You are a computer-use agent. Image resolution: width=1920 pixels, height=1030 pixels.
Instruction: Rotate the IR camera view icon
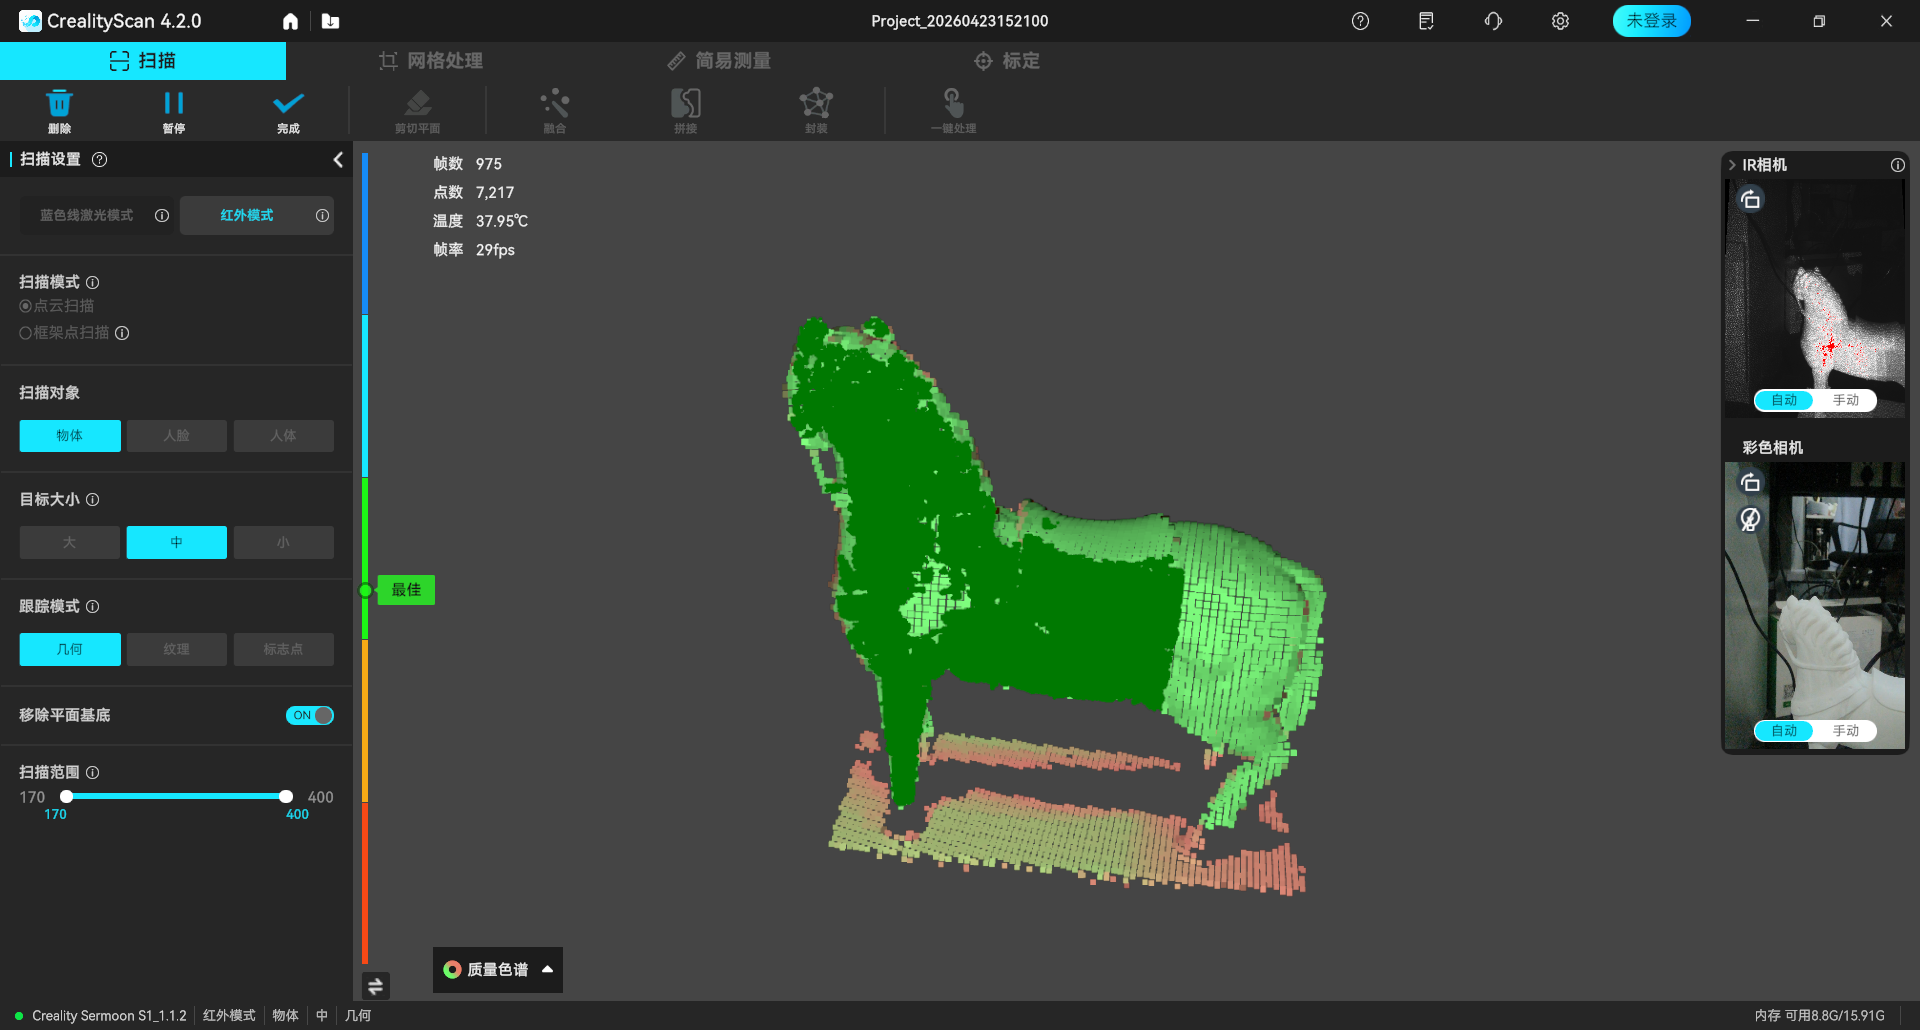click(1750, 200)
